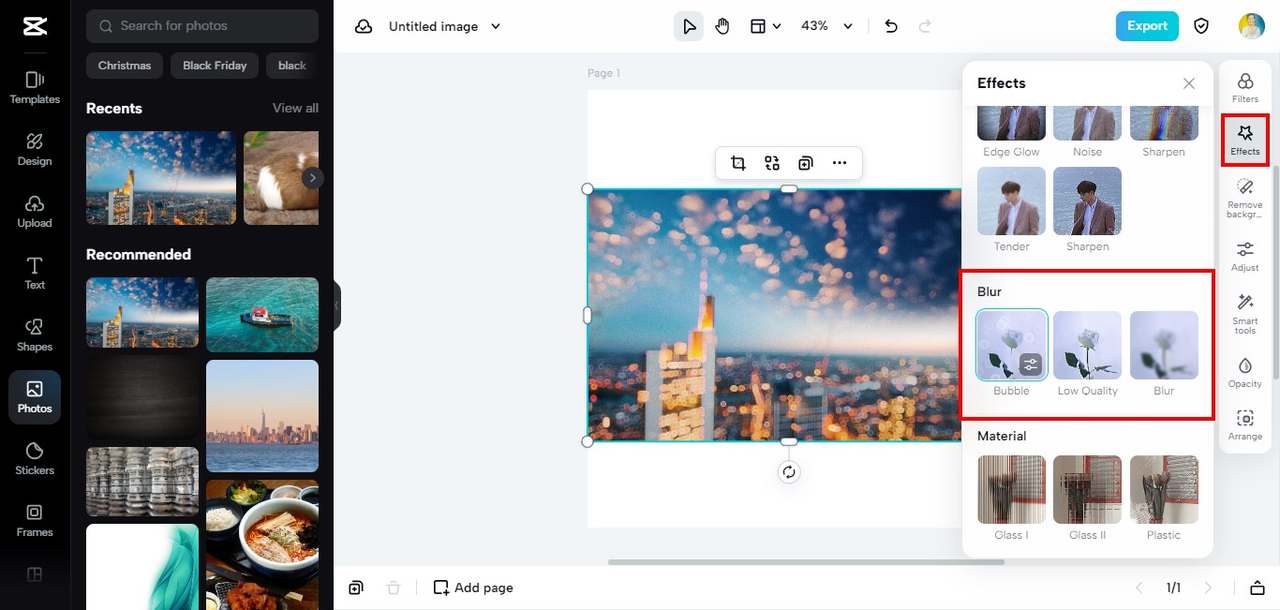Apply the Low Quality blur effect
This screenshot has height=610, width=1280.
tap(1087, 345)
